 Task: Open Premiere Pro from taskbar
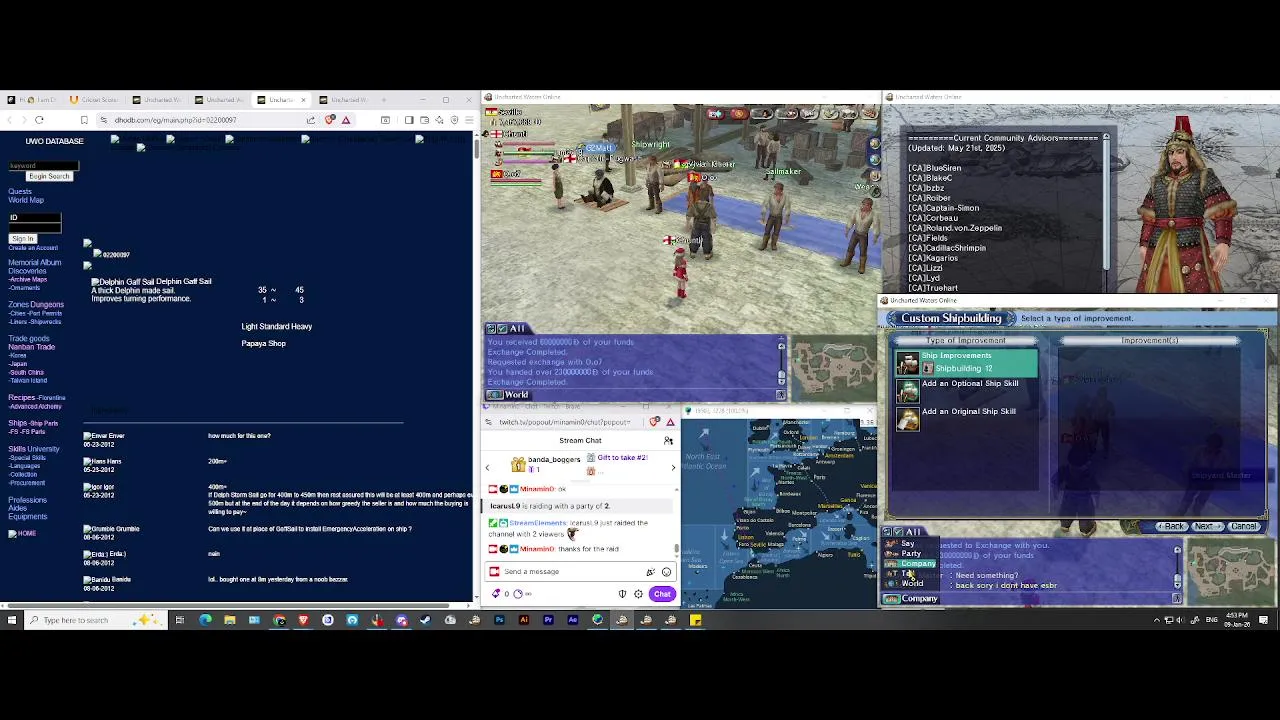click(548, 620)
